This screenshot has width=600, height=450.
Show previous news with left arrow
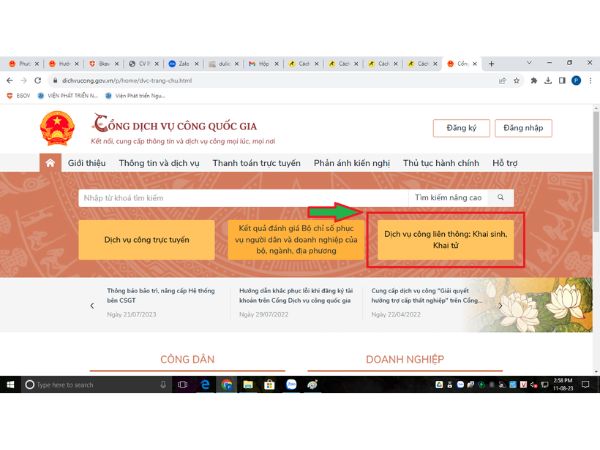(x=92, y=306)
